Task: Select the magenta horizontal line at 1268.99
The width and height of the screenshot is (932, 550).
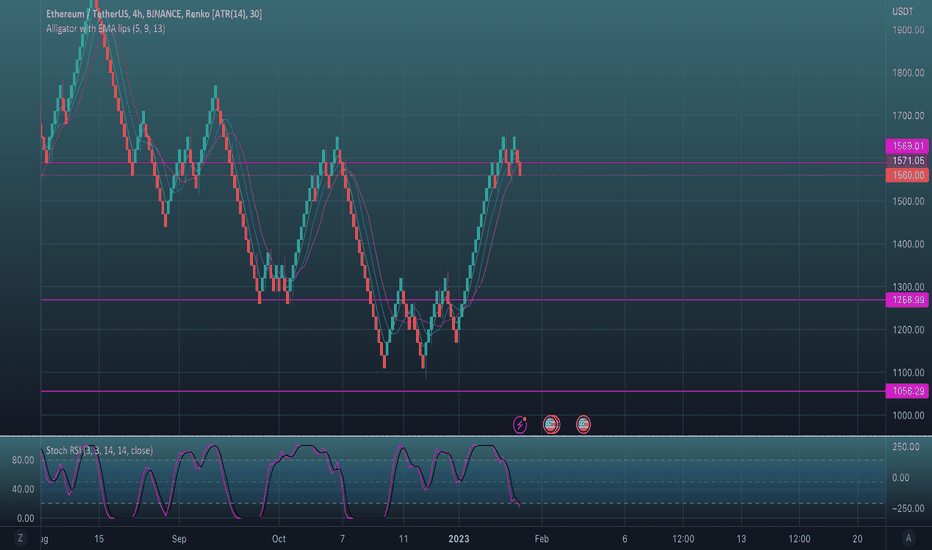Action: pyautogui.click(x=463, y=300)
